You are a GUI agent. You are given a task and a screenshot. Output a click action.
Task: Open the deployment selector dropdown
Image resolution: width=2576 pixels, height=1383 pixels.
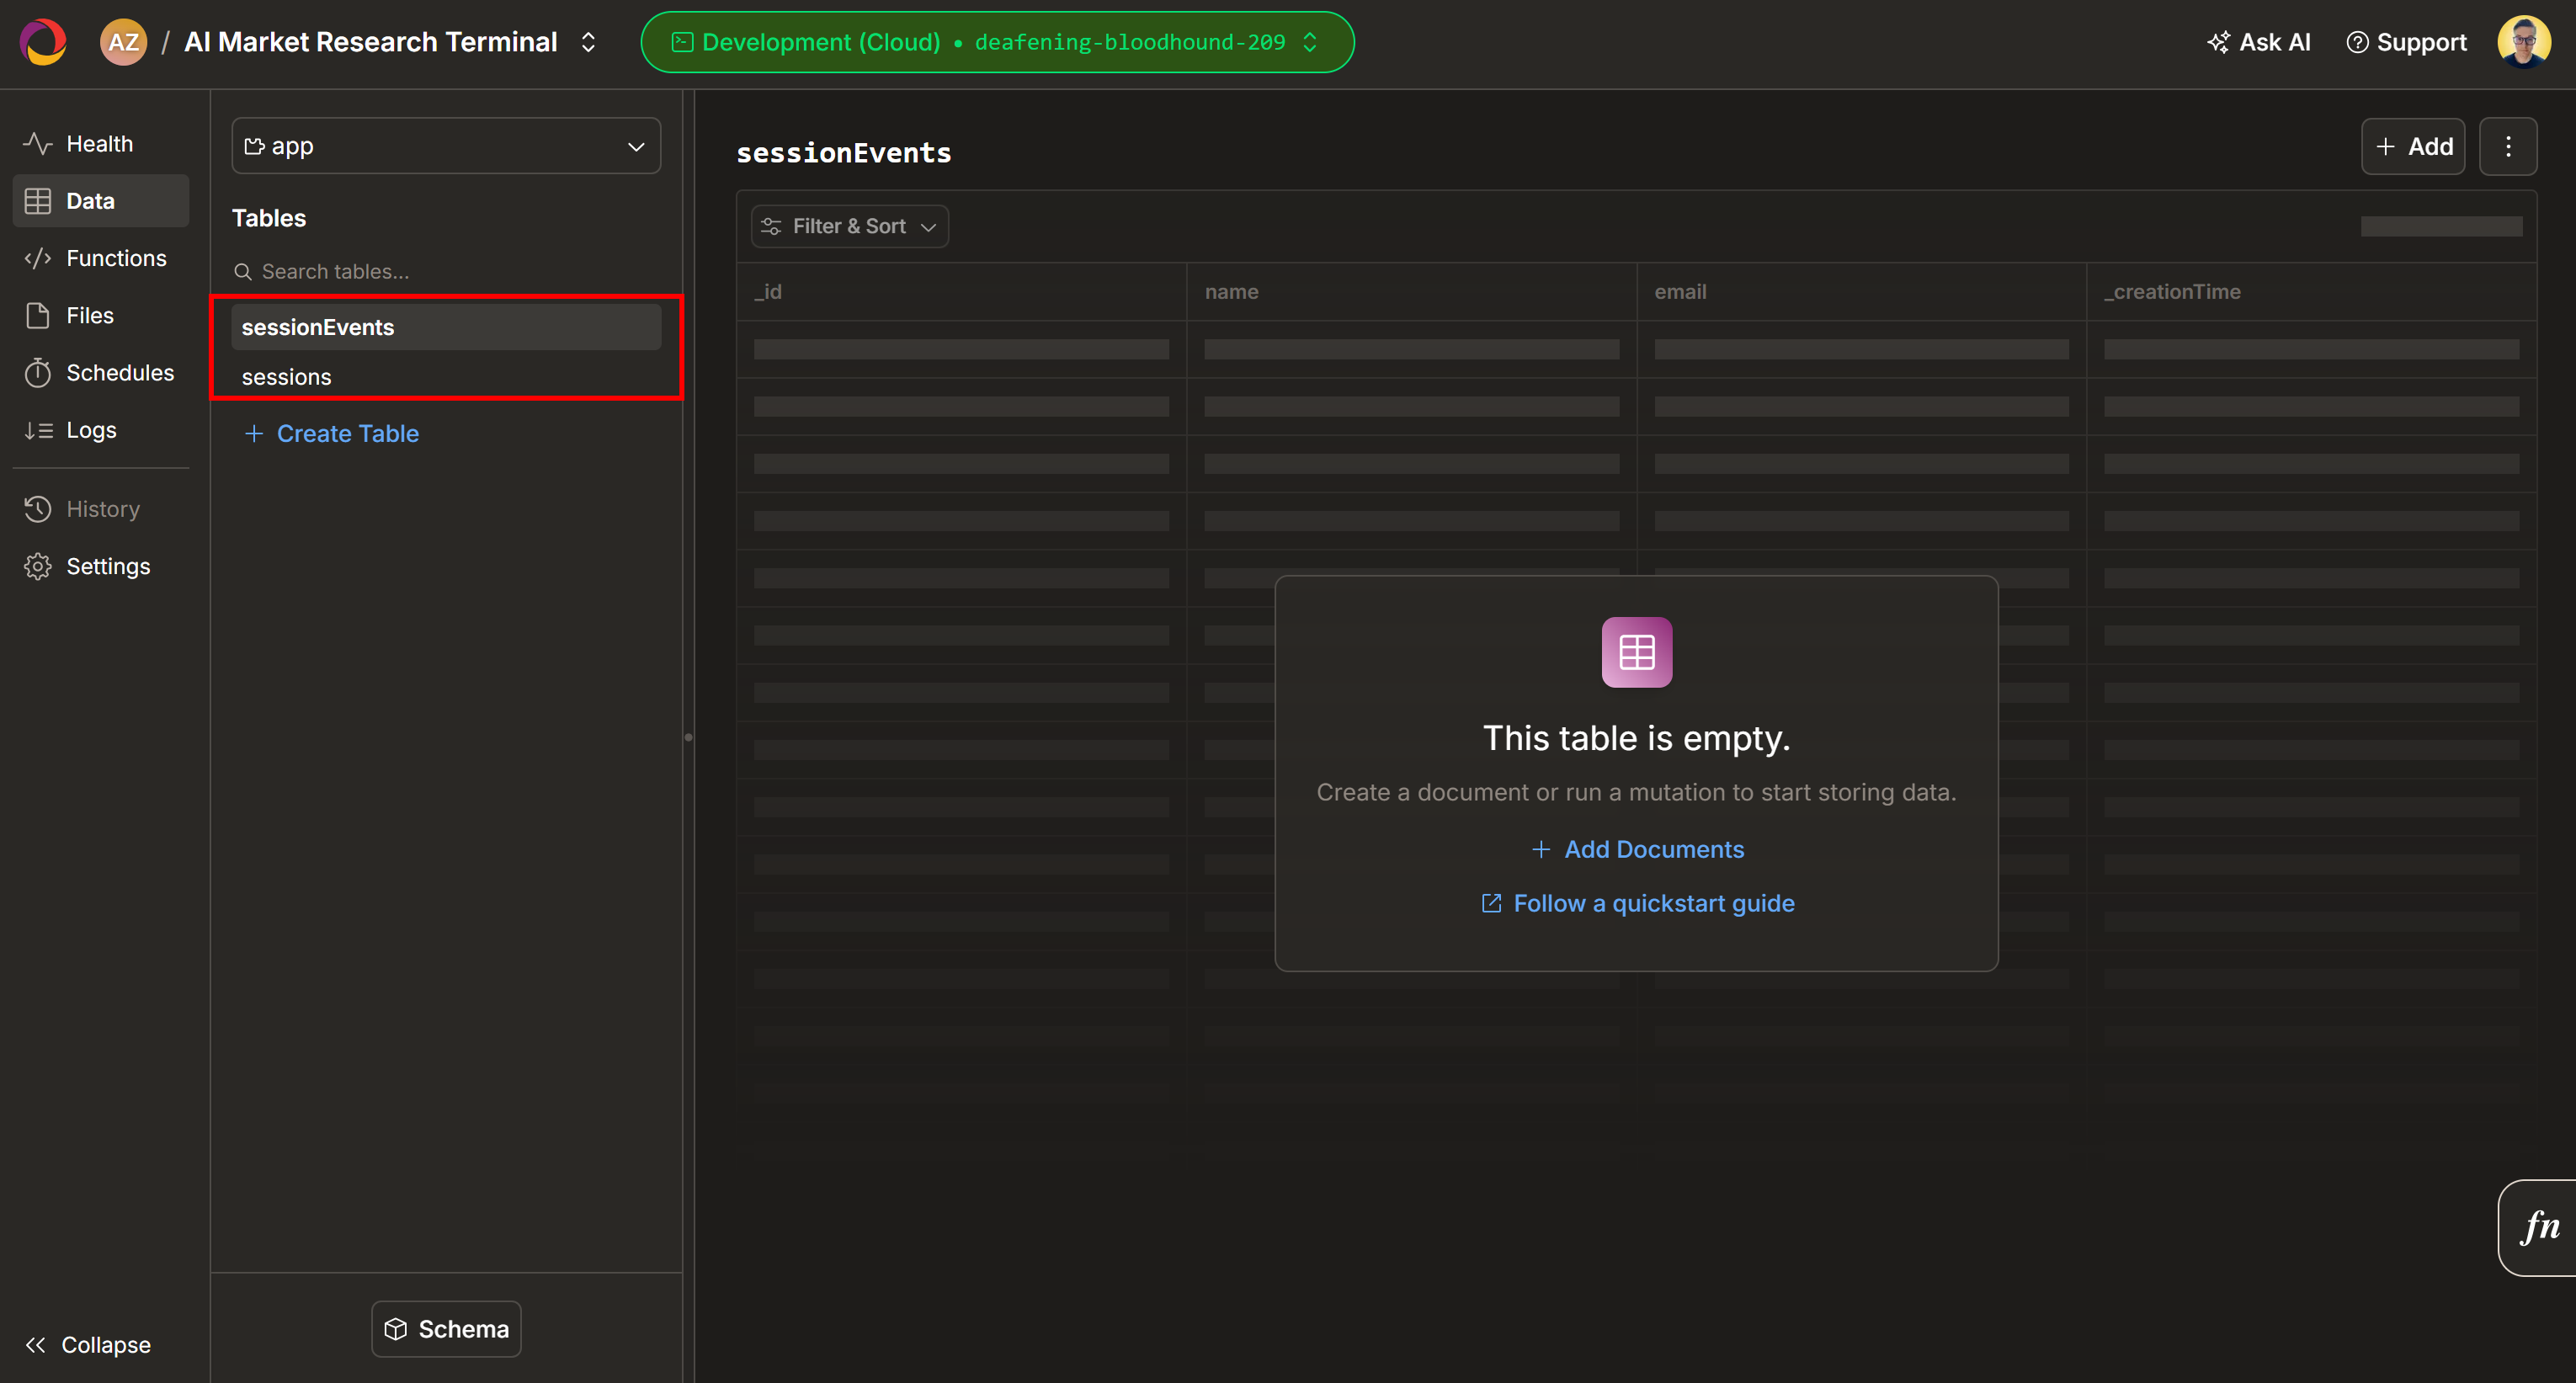996,42
